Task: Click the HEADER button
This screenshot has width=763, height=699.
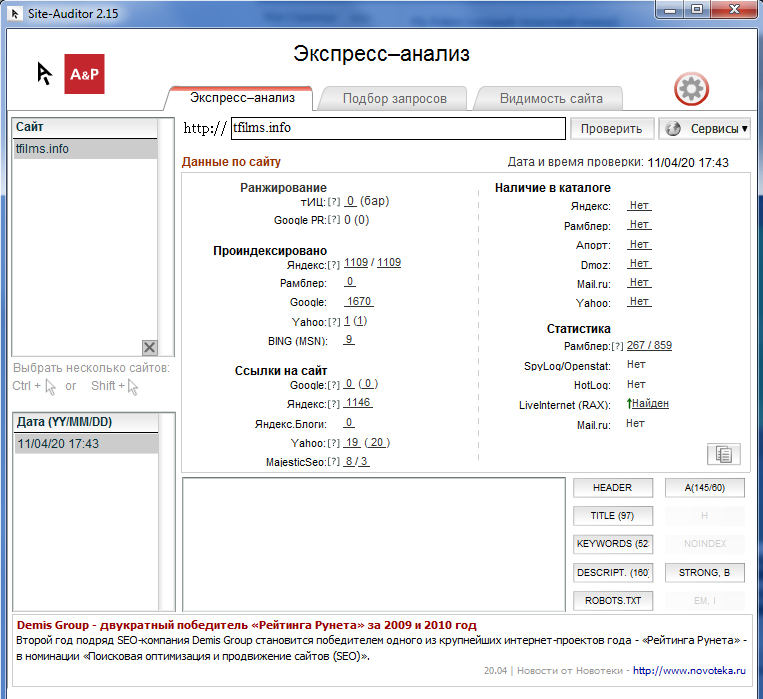Action: point(613,488)
